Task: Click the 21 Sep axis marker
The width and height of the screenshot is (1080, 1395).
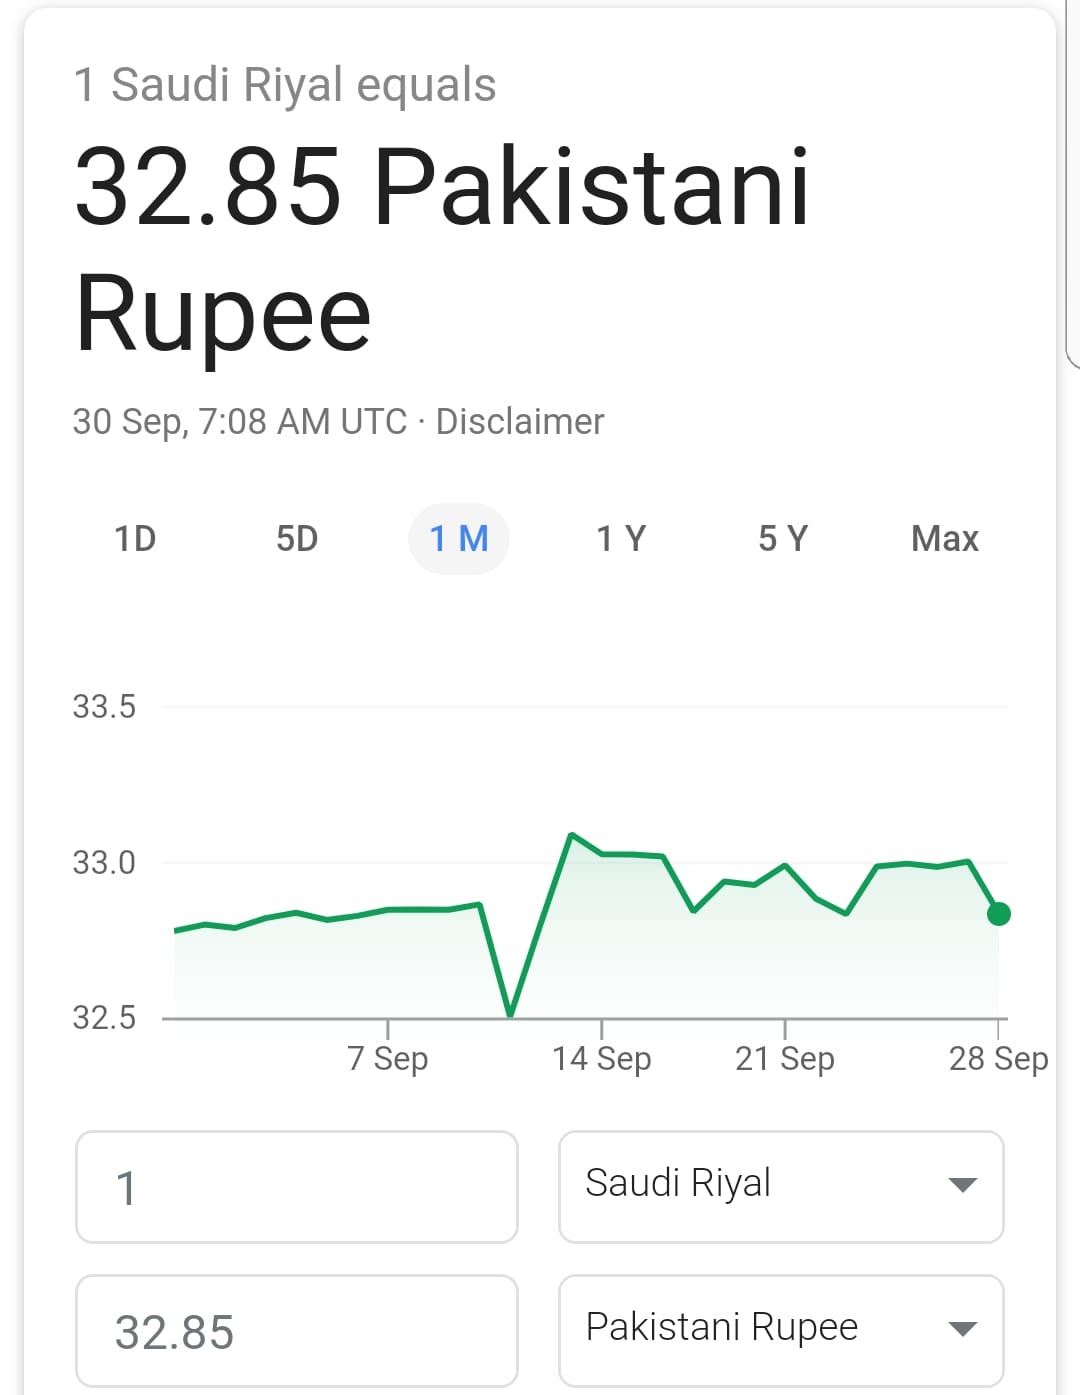Action: click(785, 1058)
